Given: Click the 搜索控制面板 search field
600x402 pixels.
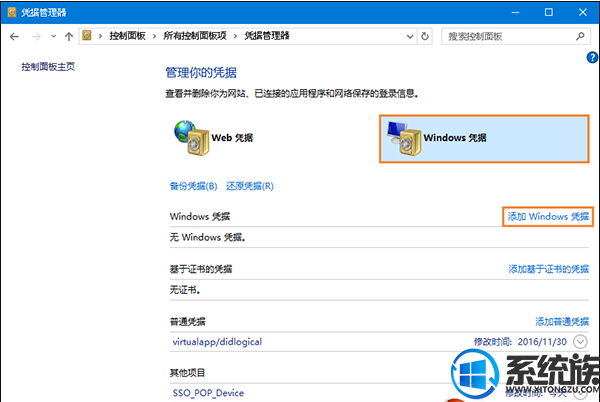Looking at the screenshot, I should 516,36.
